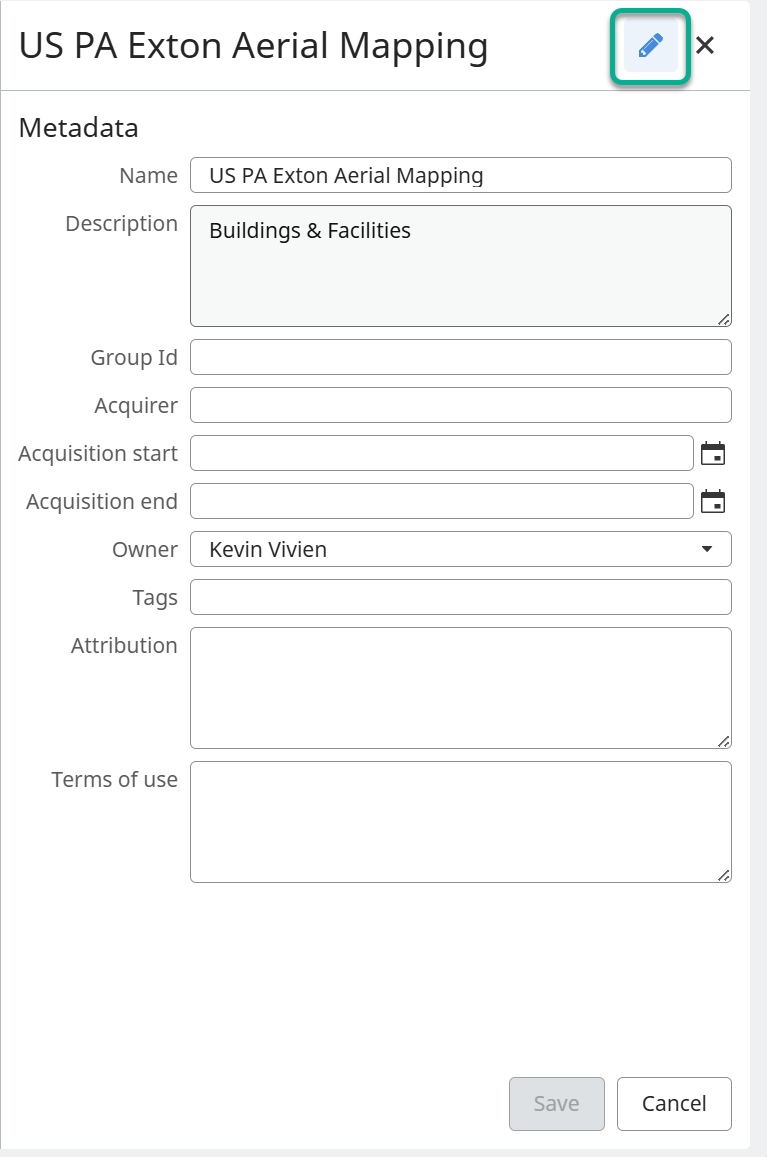Viewport: 767px width, 1157px height.
Task: Click the Terms of use resize corner
Action: click(x=723, y=875)
